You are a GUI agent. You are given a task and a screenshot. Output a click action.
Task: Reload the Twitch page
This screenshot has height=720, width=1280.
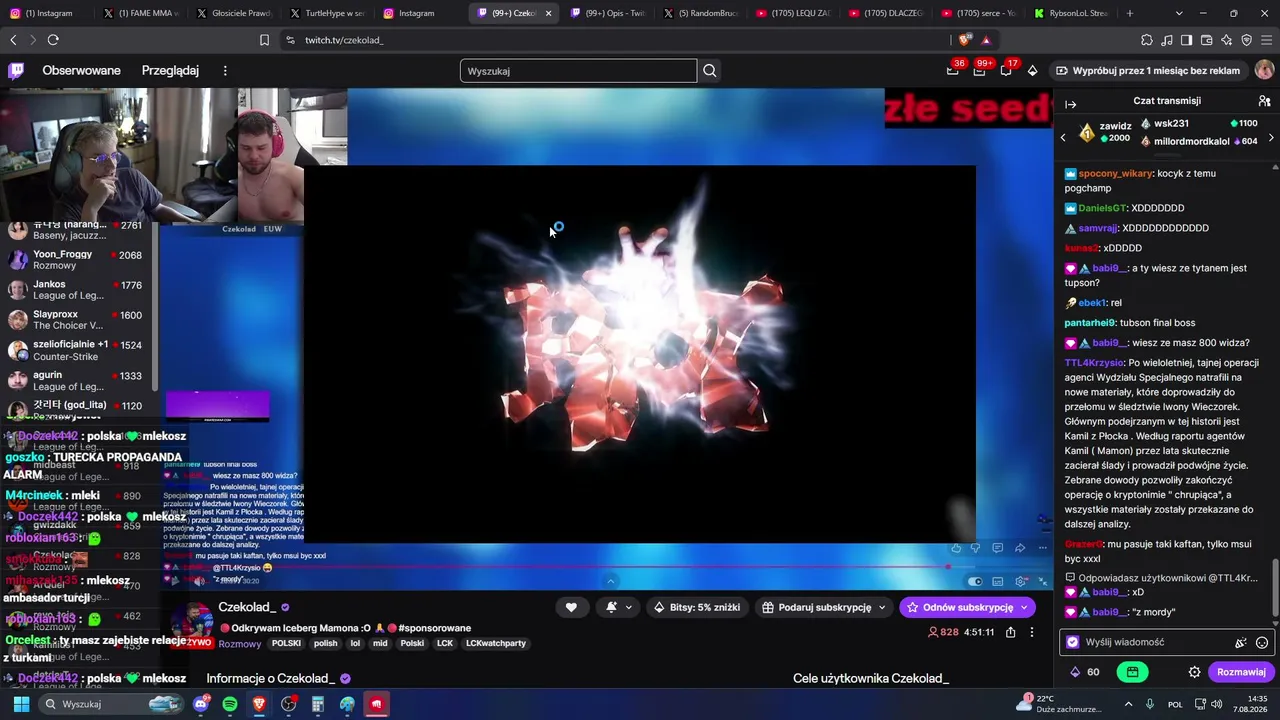(x=53, y=40)
